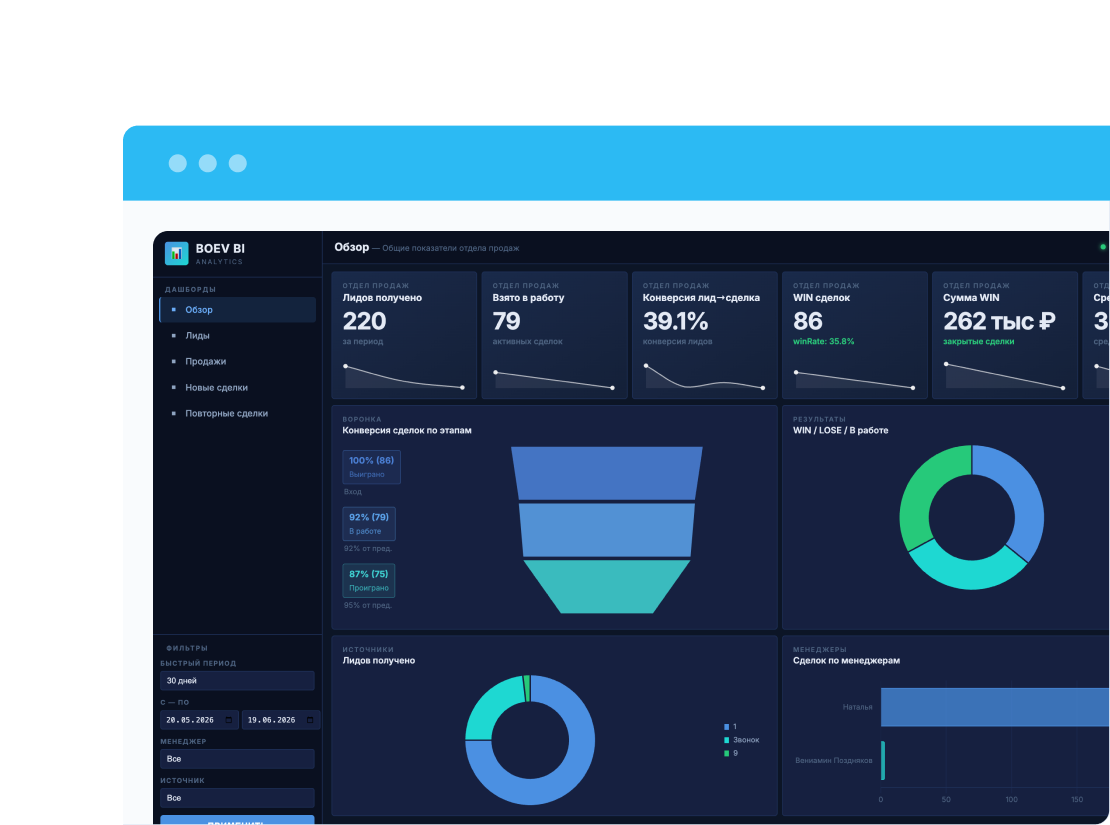Click the Звонок legend marker
Screen dimensions: 1110x825
tap(726, 740)
